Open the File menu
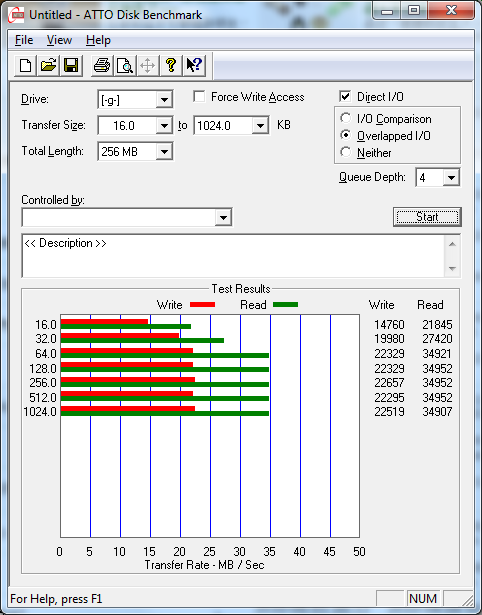 click(24, 40)
